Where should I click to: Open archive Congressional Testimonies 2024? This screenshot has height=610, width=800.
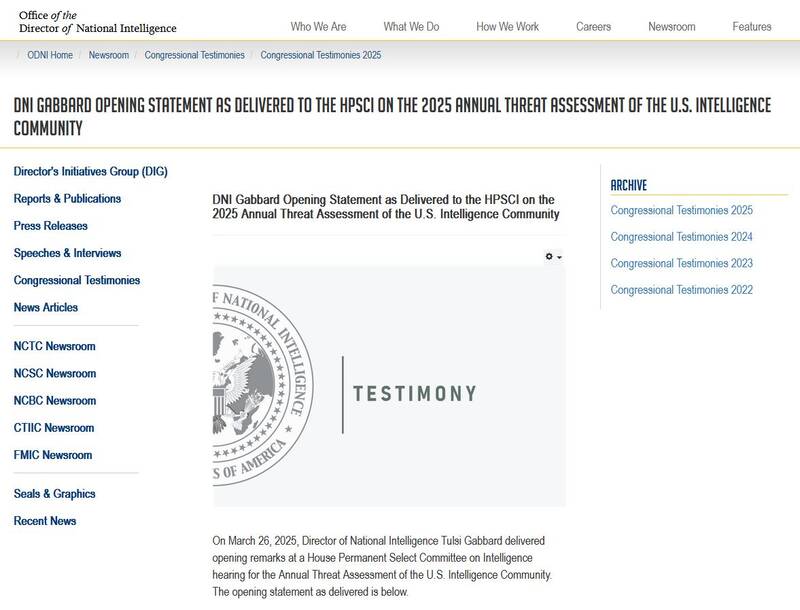(682, 237)
